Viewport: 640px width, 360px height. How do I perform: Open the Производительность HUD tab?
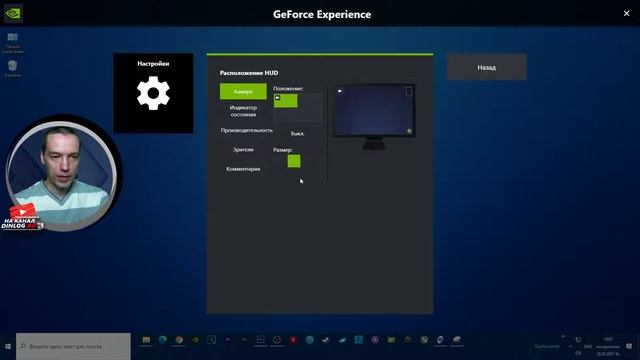(x=247, y=130)
